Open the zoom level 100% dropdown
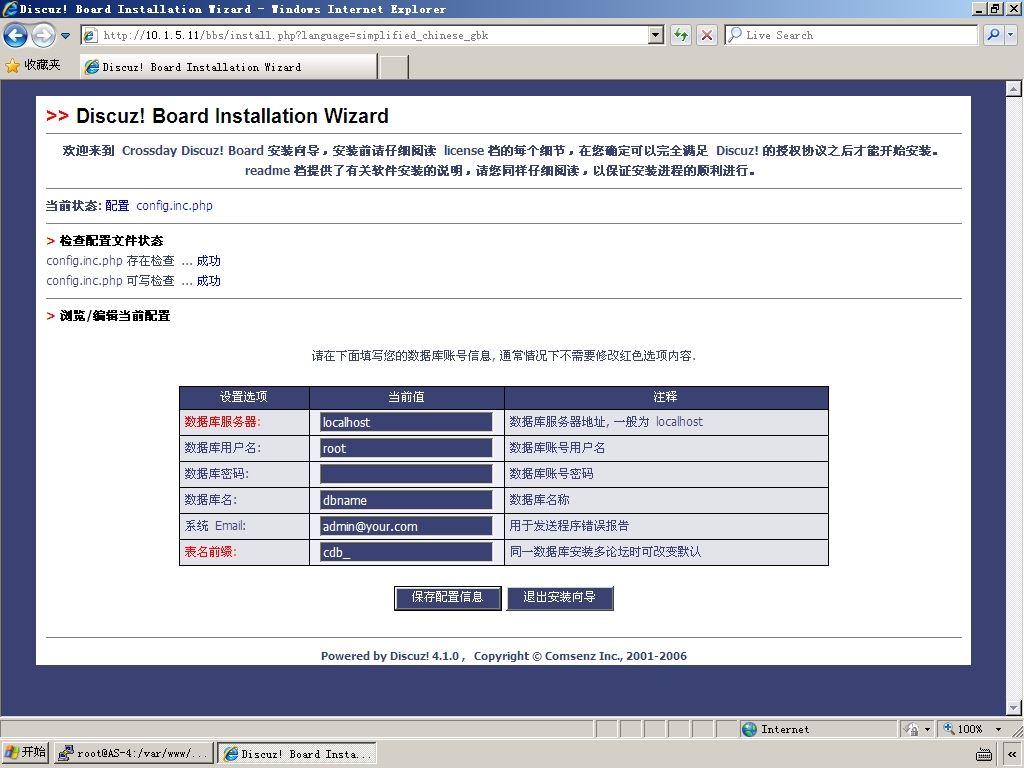The height and width of the screenshot is (768, 1024). [x=999, y=729]
